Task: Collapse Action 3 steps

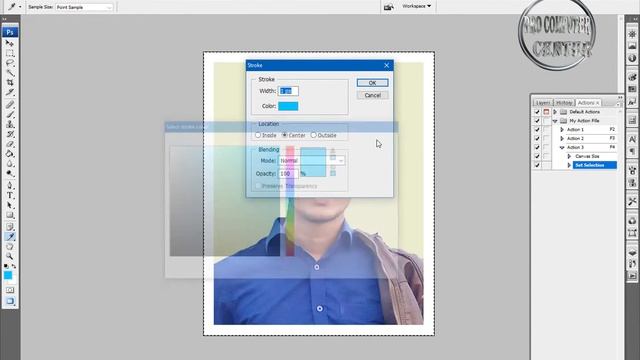Action: tap(562, 147)
